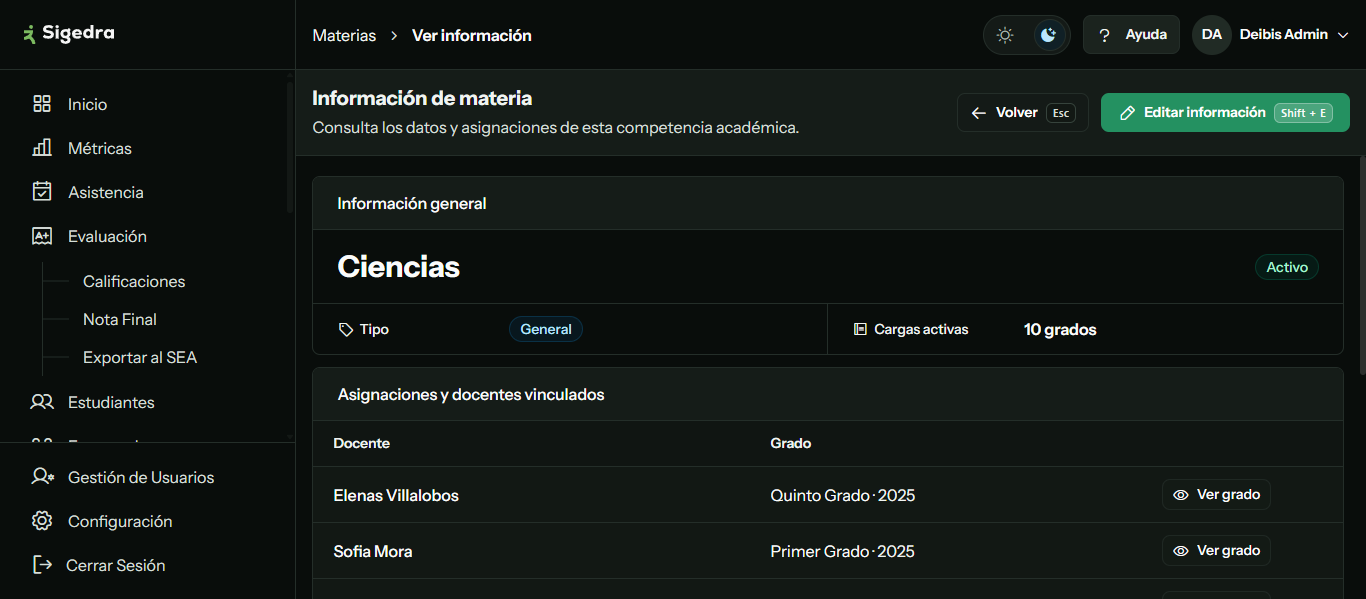Click the Sigedra logo icon

point(29,34)
